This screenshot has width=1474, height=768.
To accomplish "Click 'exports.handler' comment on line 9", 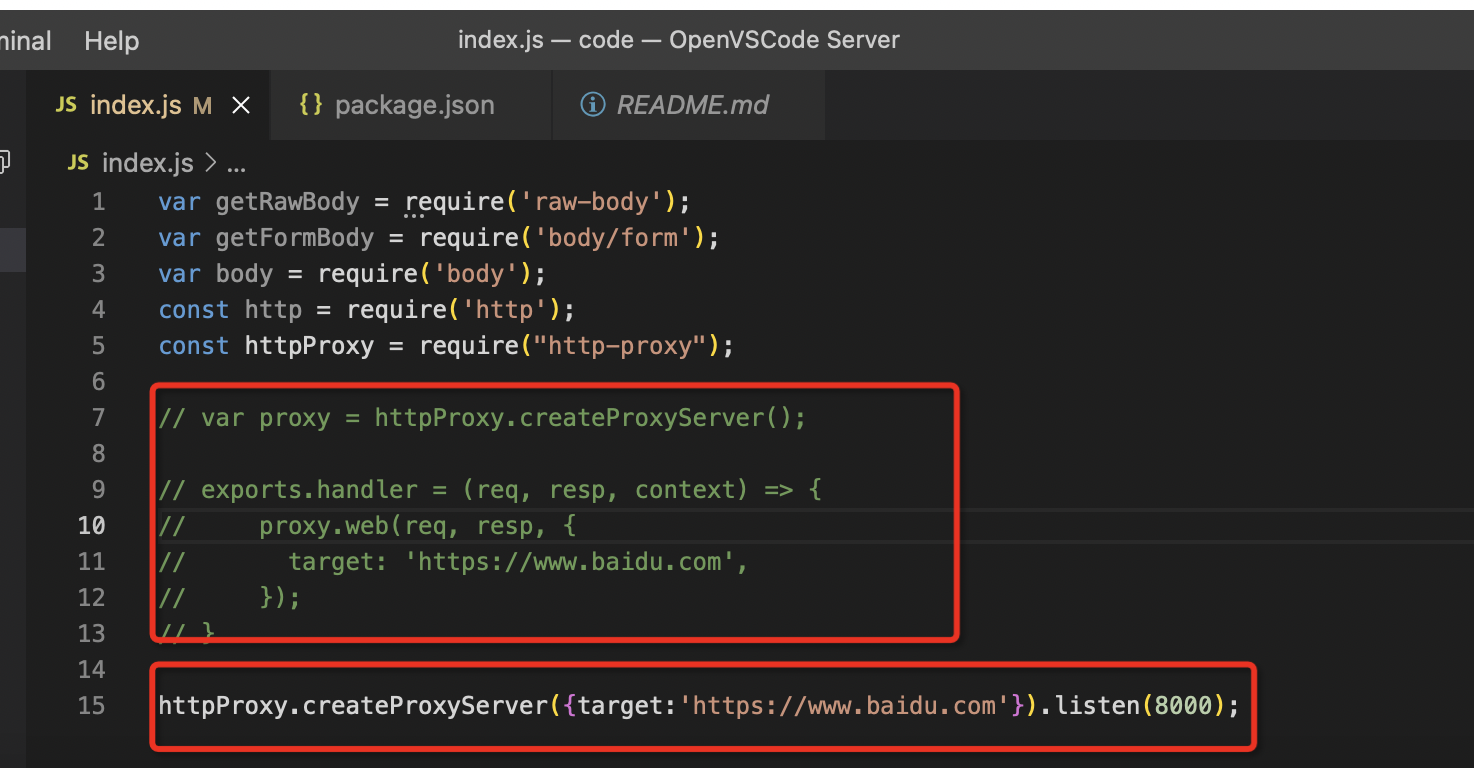I will (x=309, y=490).
